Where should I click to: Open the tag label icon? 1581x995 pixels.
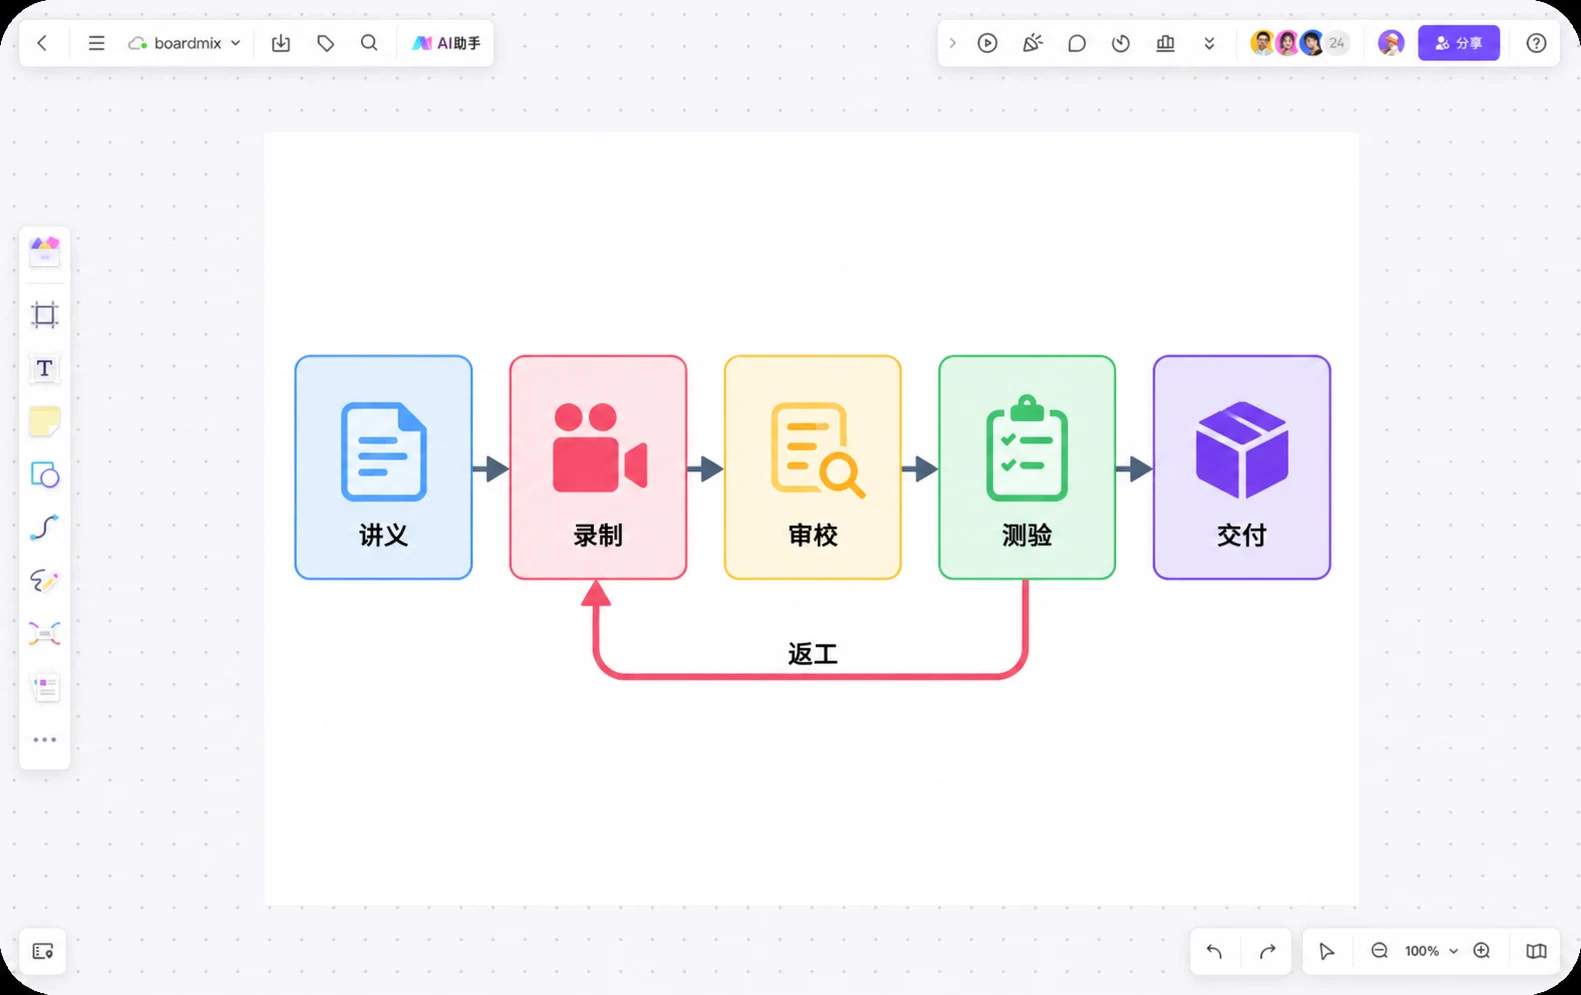[325, 43]
